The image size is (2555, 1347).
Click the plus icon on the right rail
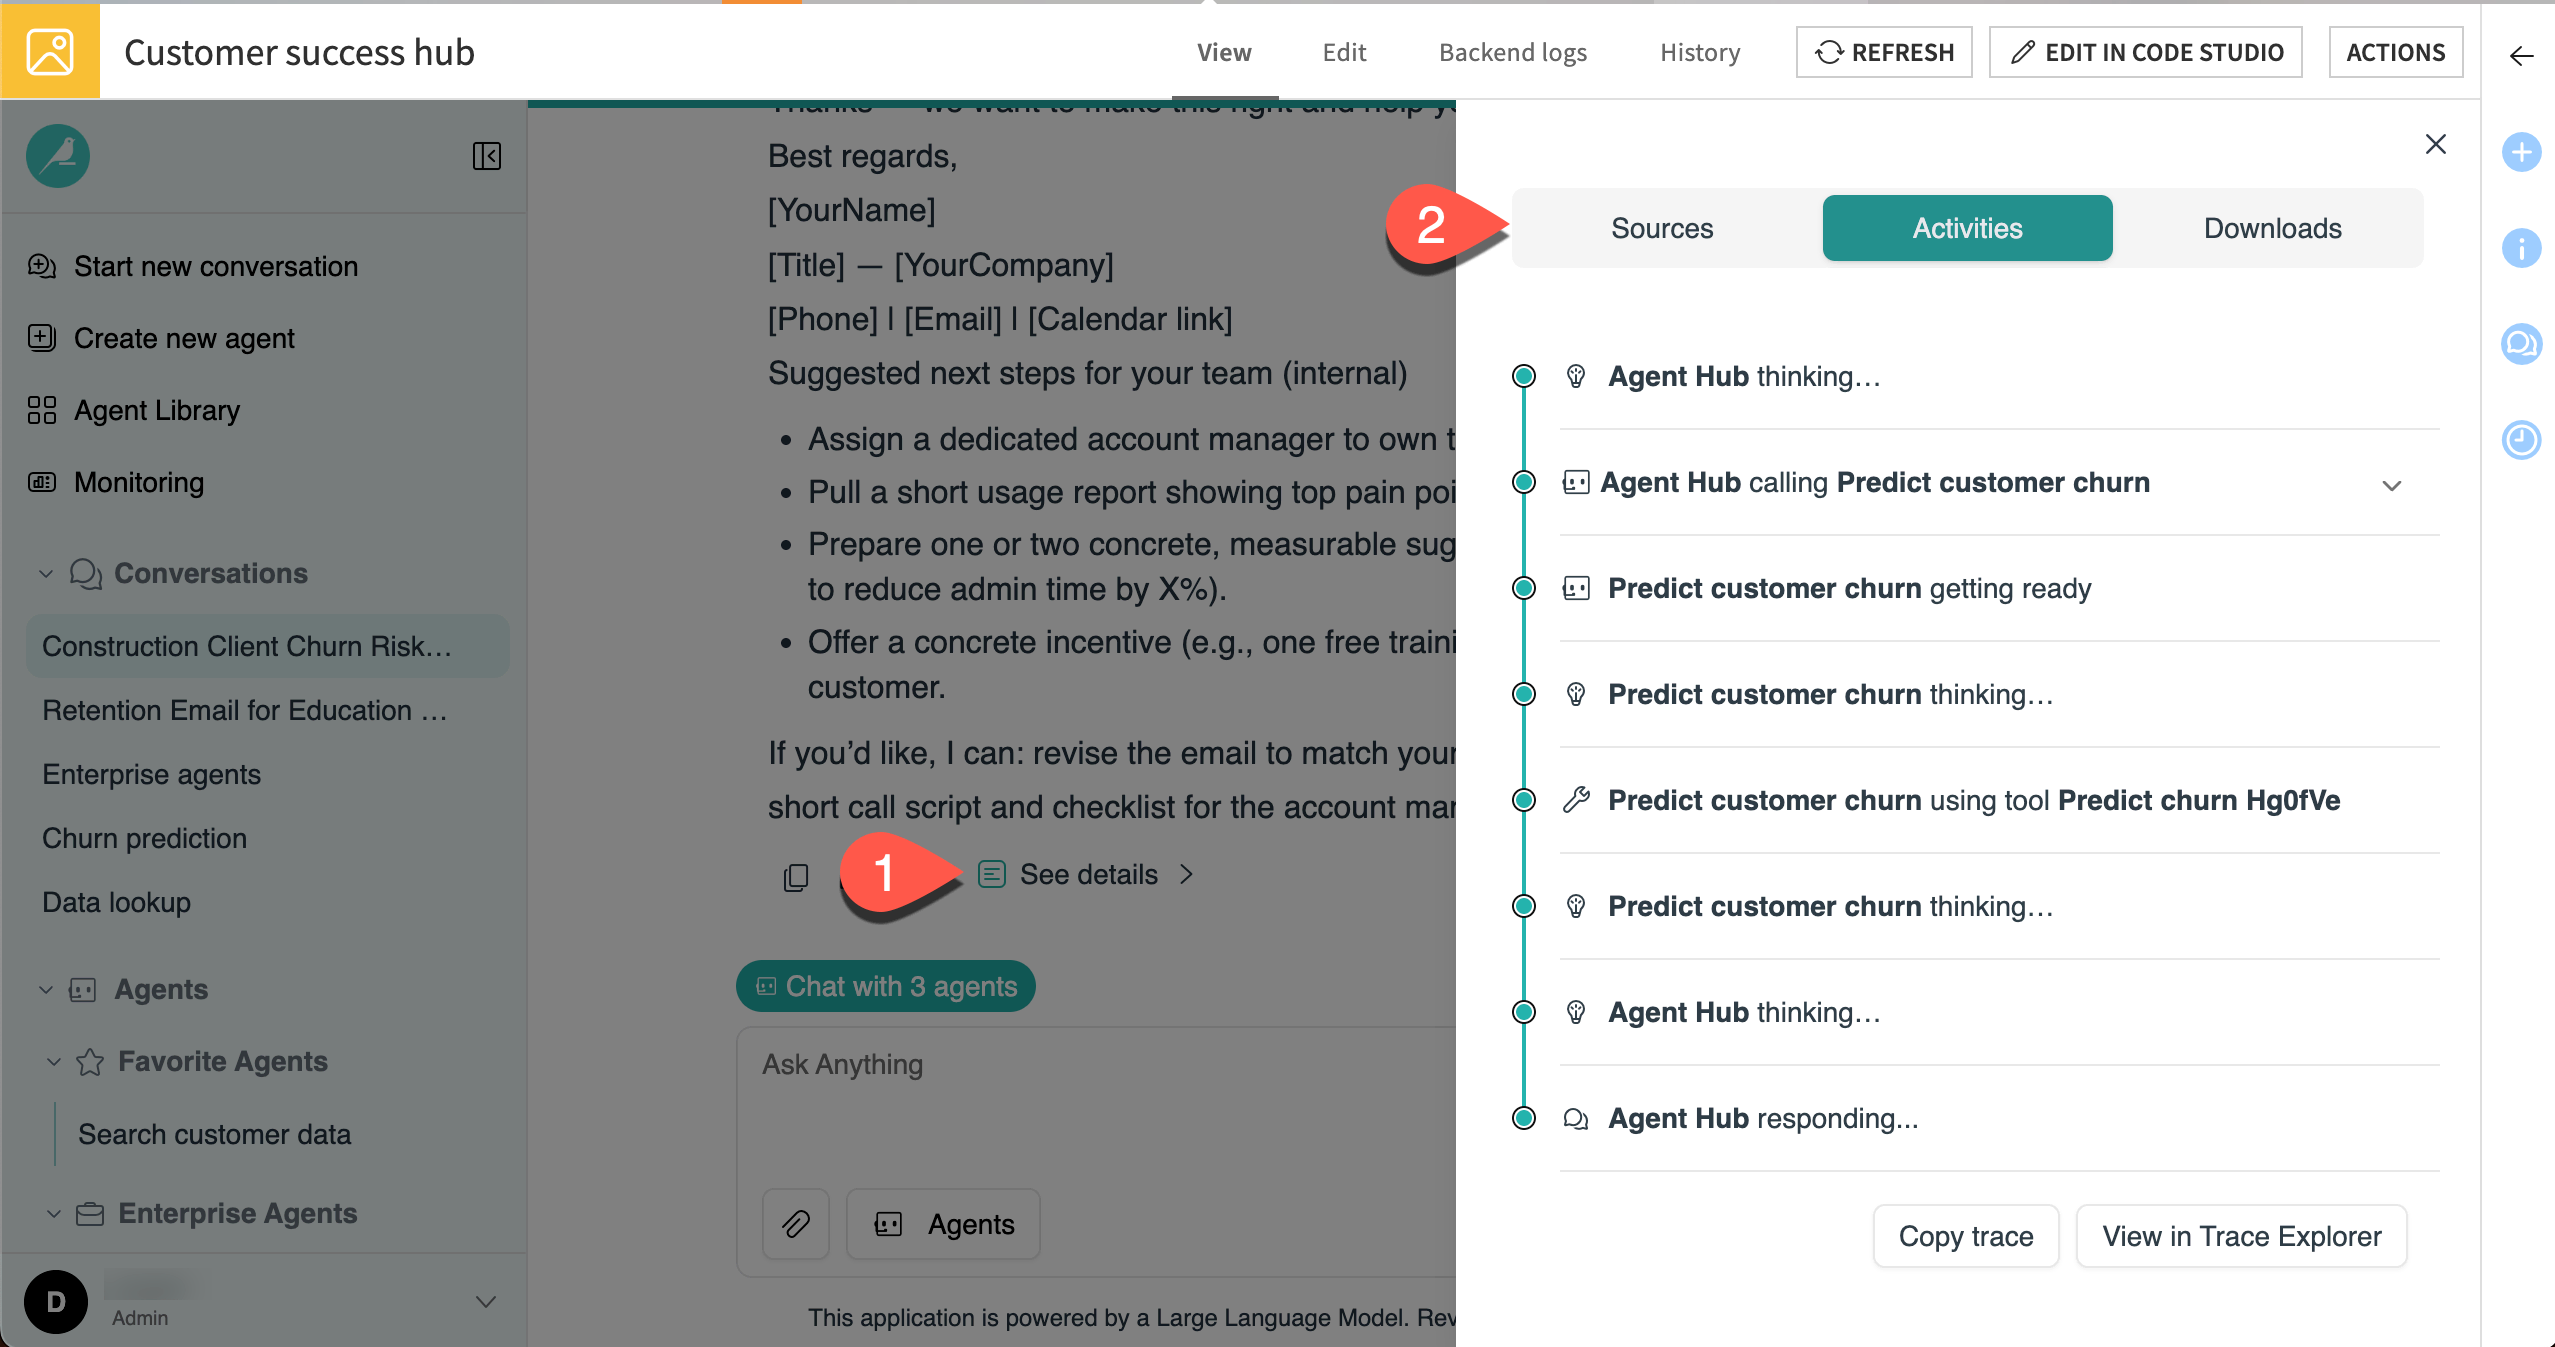(x=2522, y=152)
